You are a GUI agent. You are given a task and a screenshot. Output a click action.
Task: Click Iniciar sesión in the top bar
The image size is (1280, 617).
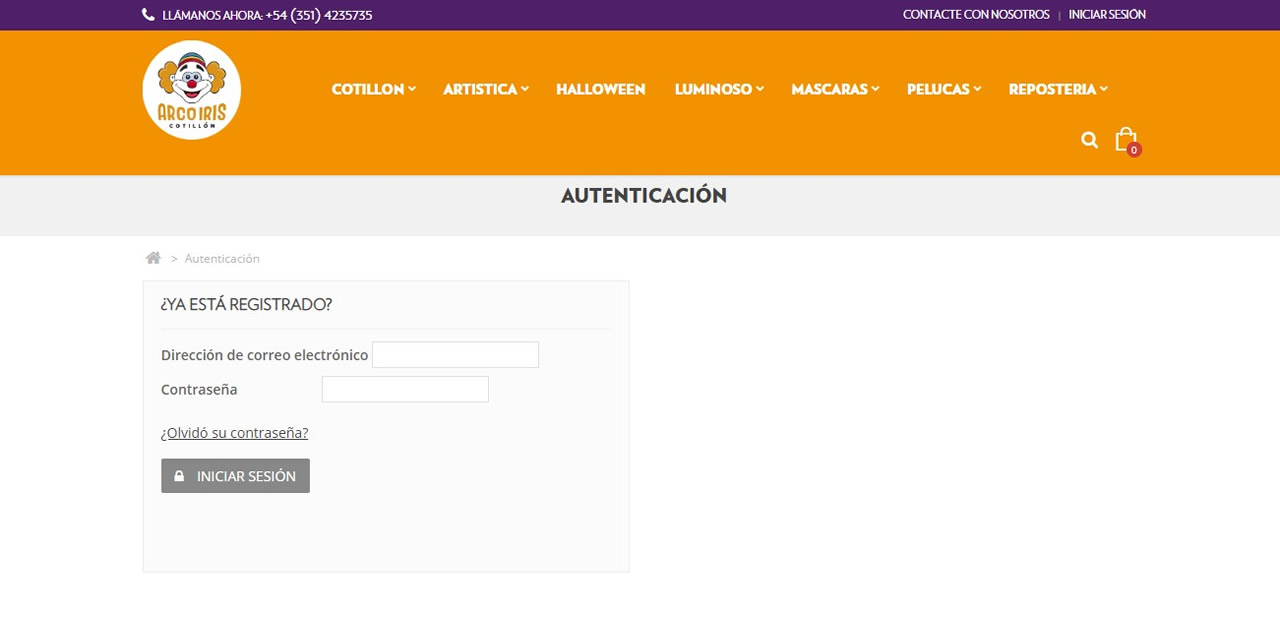point(1107,15)
